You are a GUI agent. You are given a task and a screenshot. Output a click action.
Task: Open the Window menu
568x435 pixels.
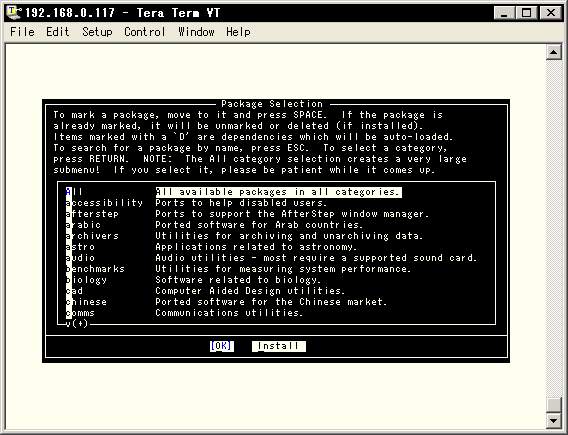point(196,32)
